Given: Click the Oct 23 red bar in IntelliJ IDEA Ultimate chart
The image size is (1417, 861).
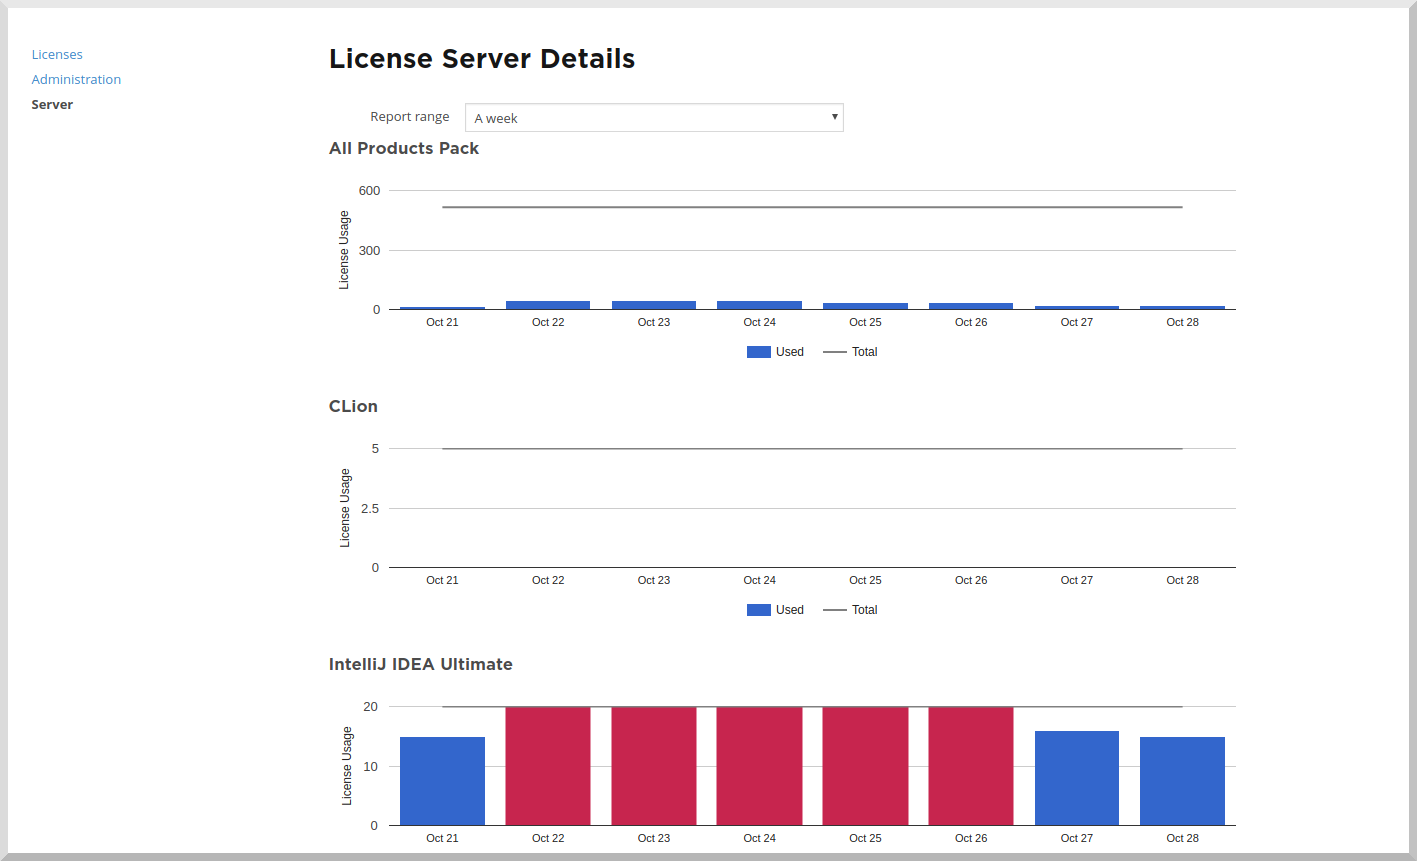Looking at the screenshot, I should 654,766.
